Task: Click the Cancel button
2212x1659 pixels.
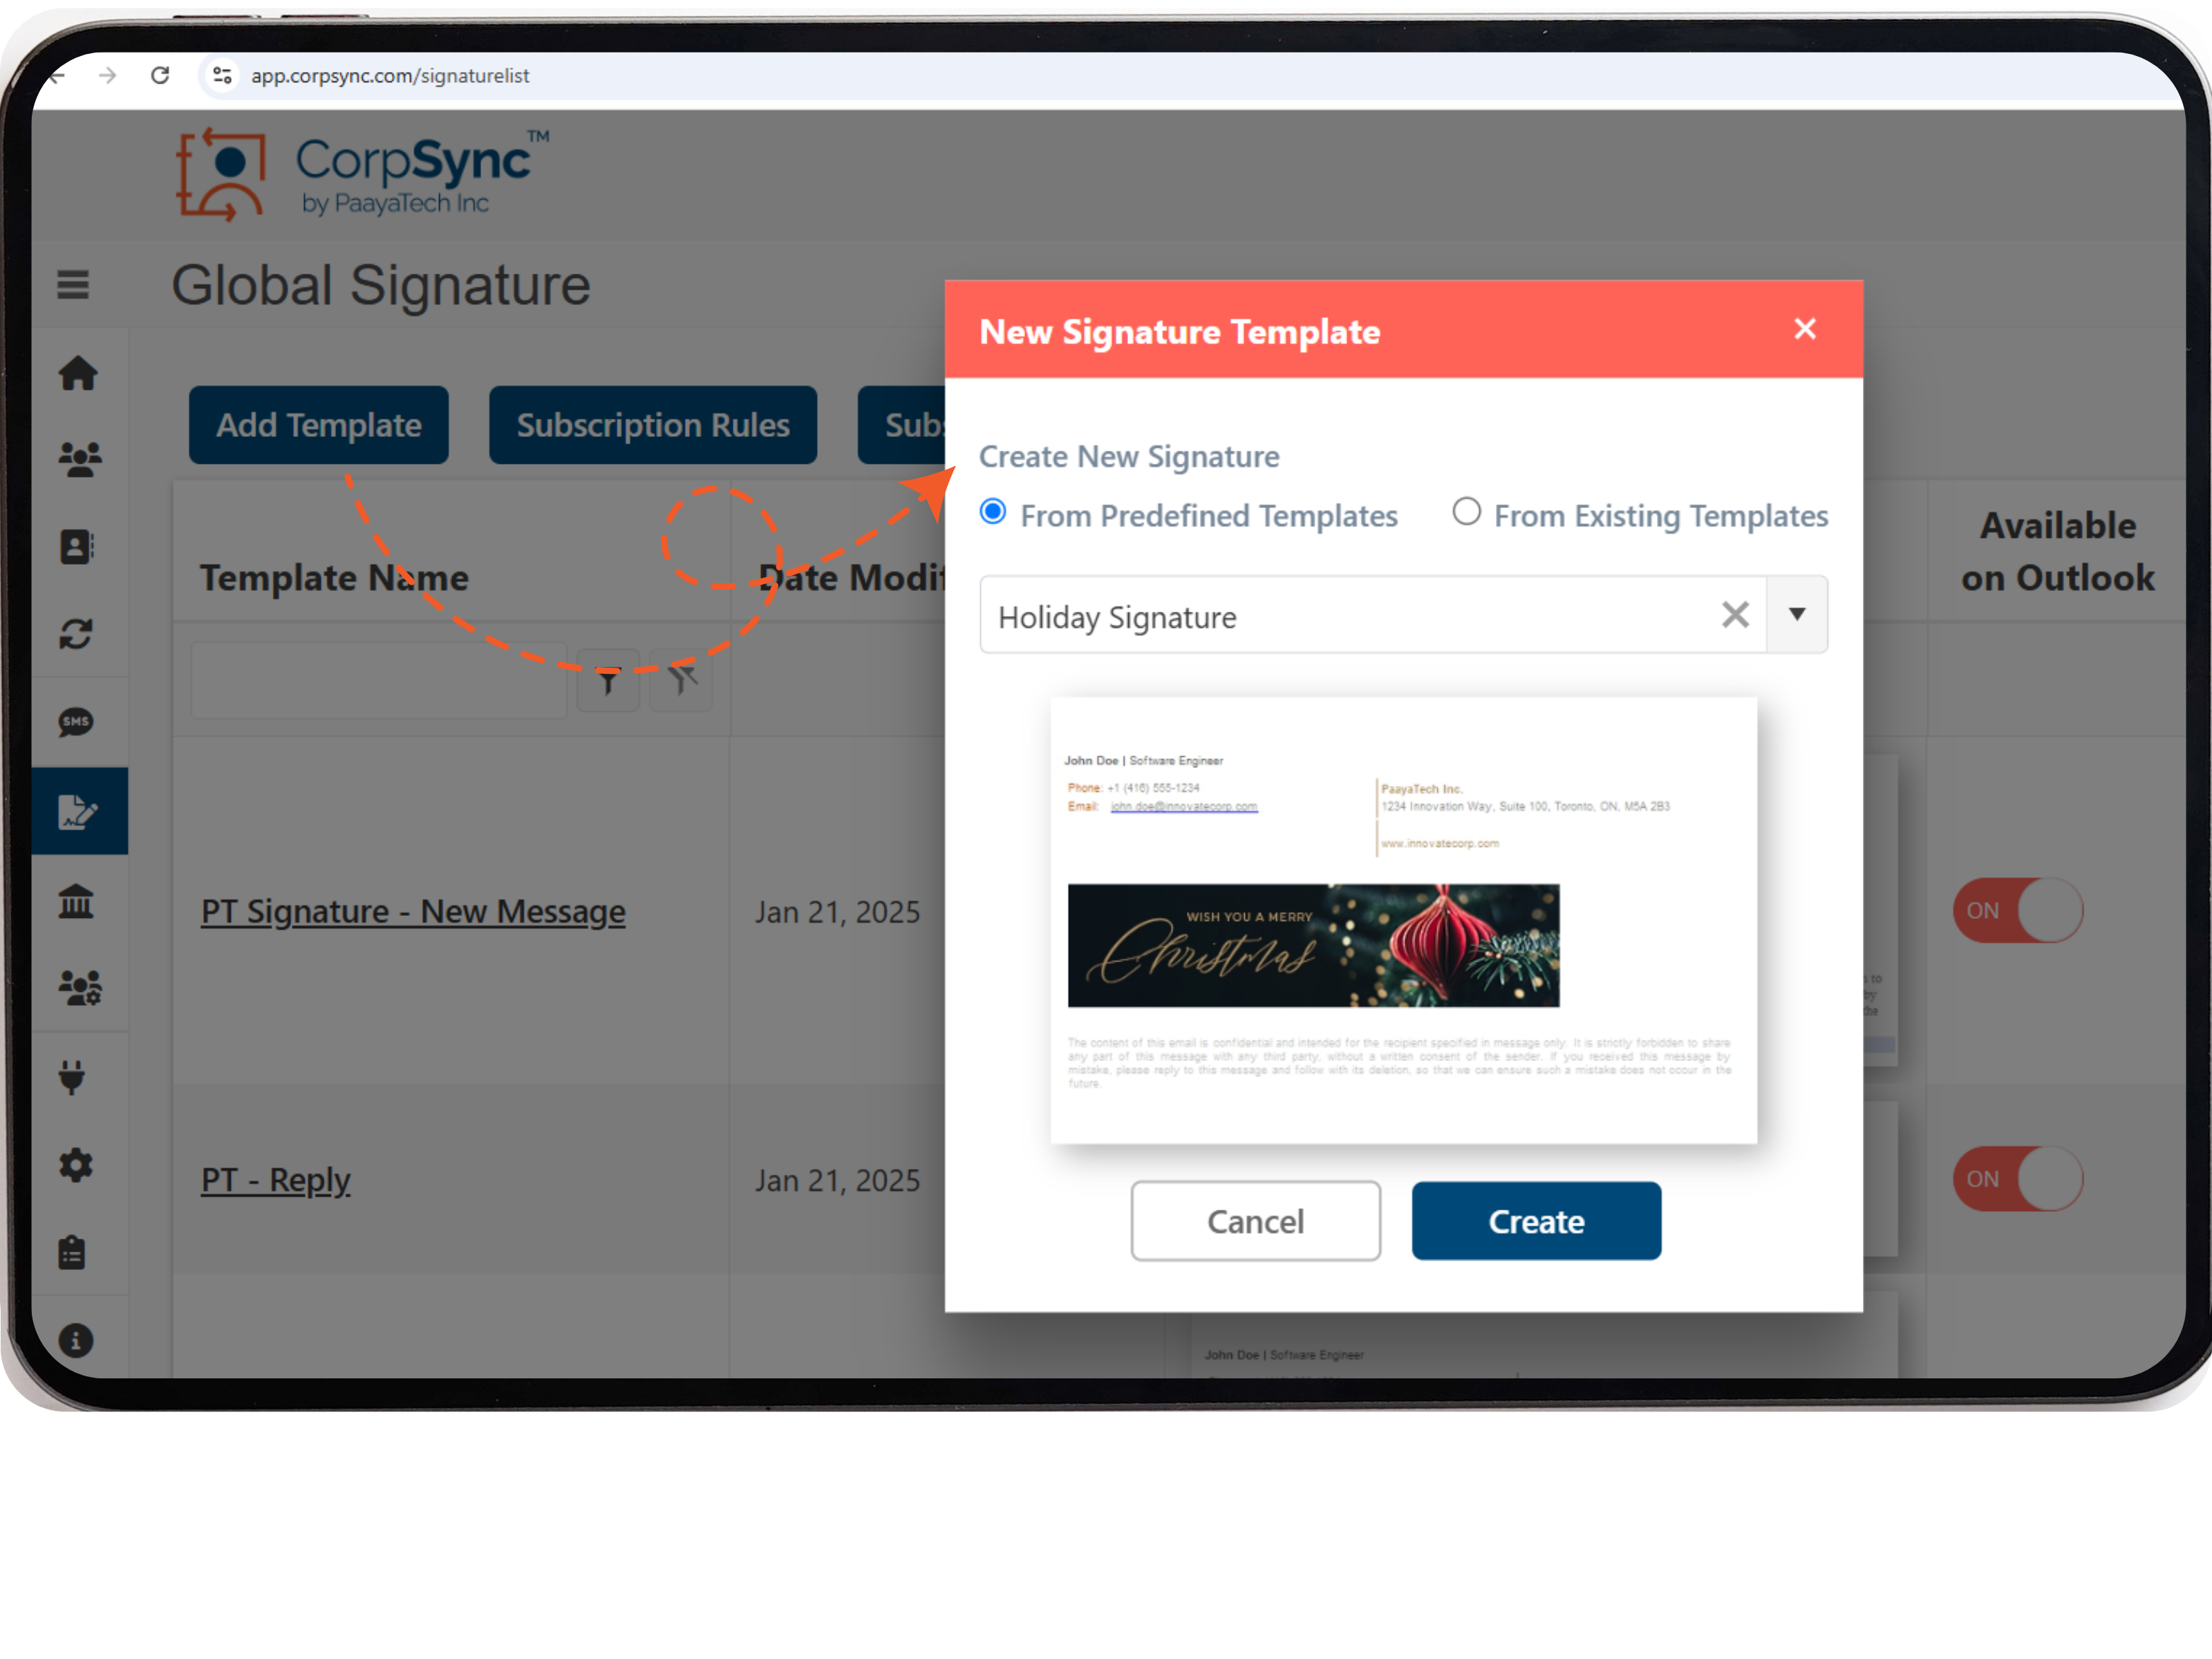Action: 1254,1220
